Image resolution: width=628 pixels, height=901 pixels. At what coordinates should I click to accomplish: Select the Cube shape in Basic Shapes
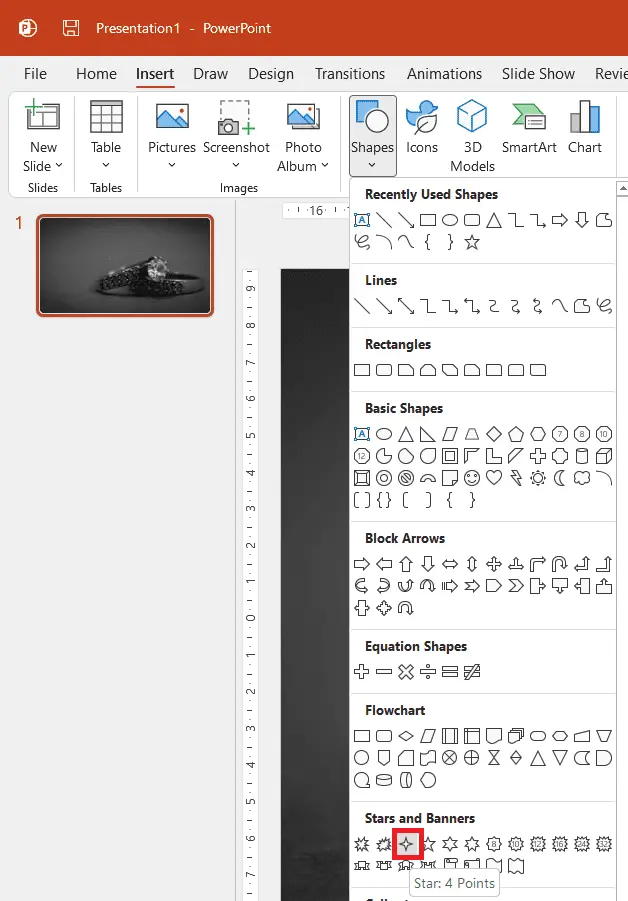604,456
